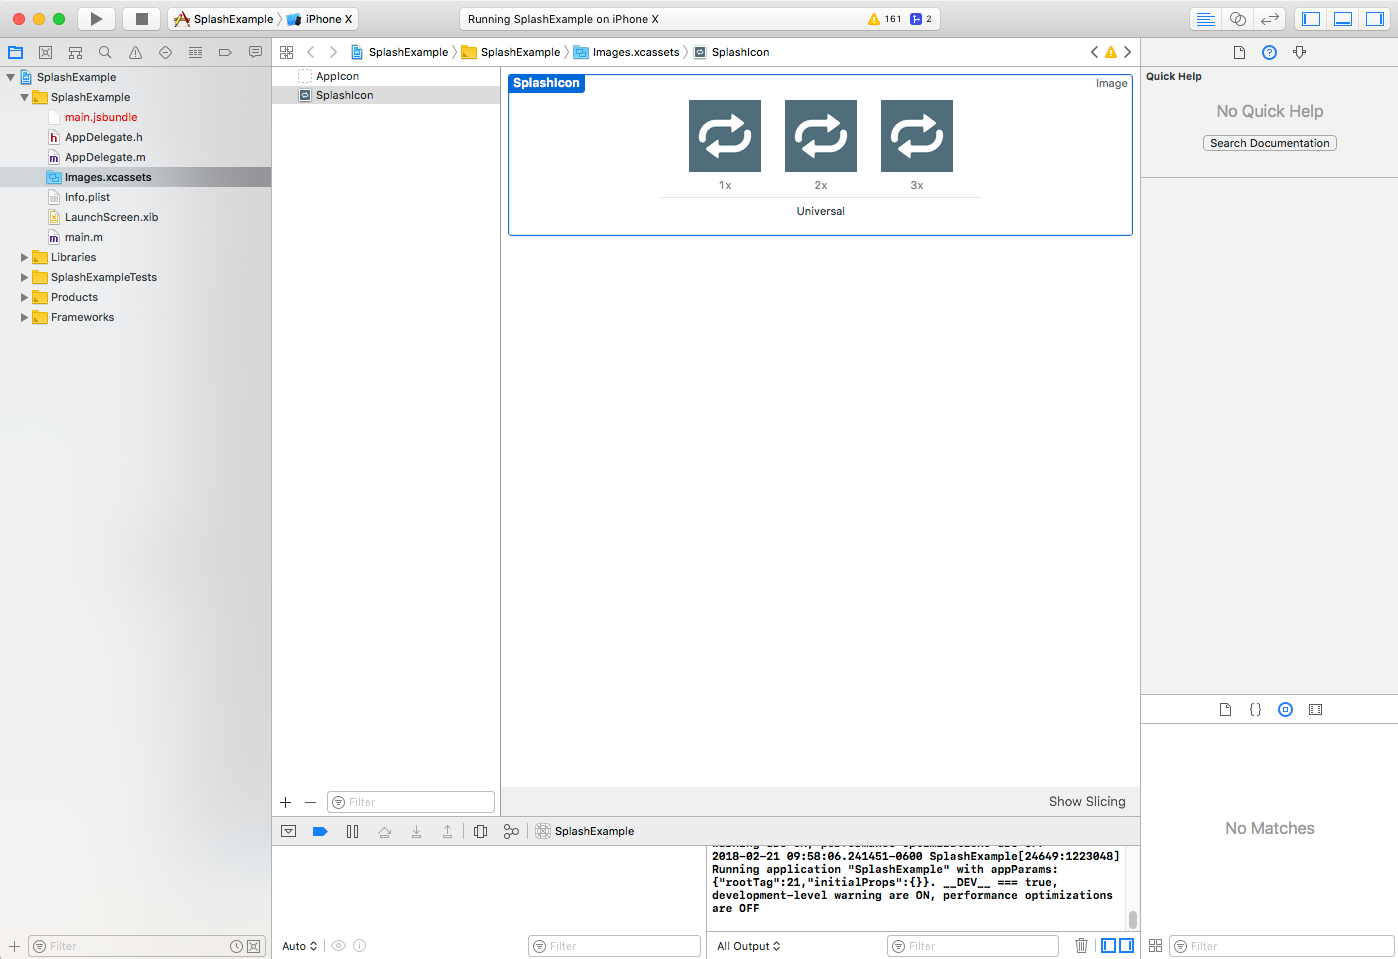Go forward in editor history

pyautogui.click(x=333, y=52)
